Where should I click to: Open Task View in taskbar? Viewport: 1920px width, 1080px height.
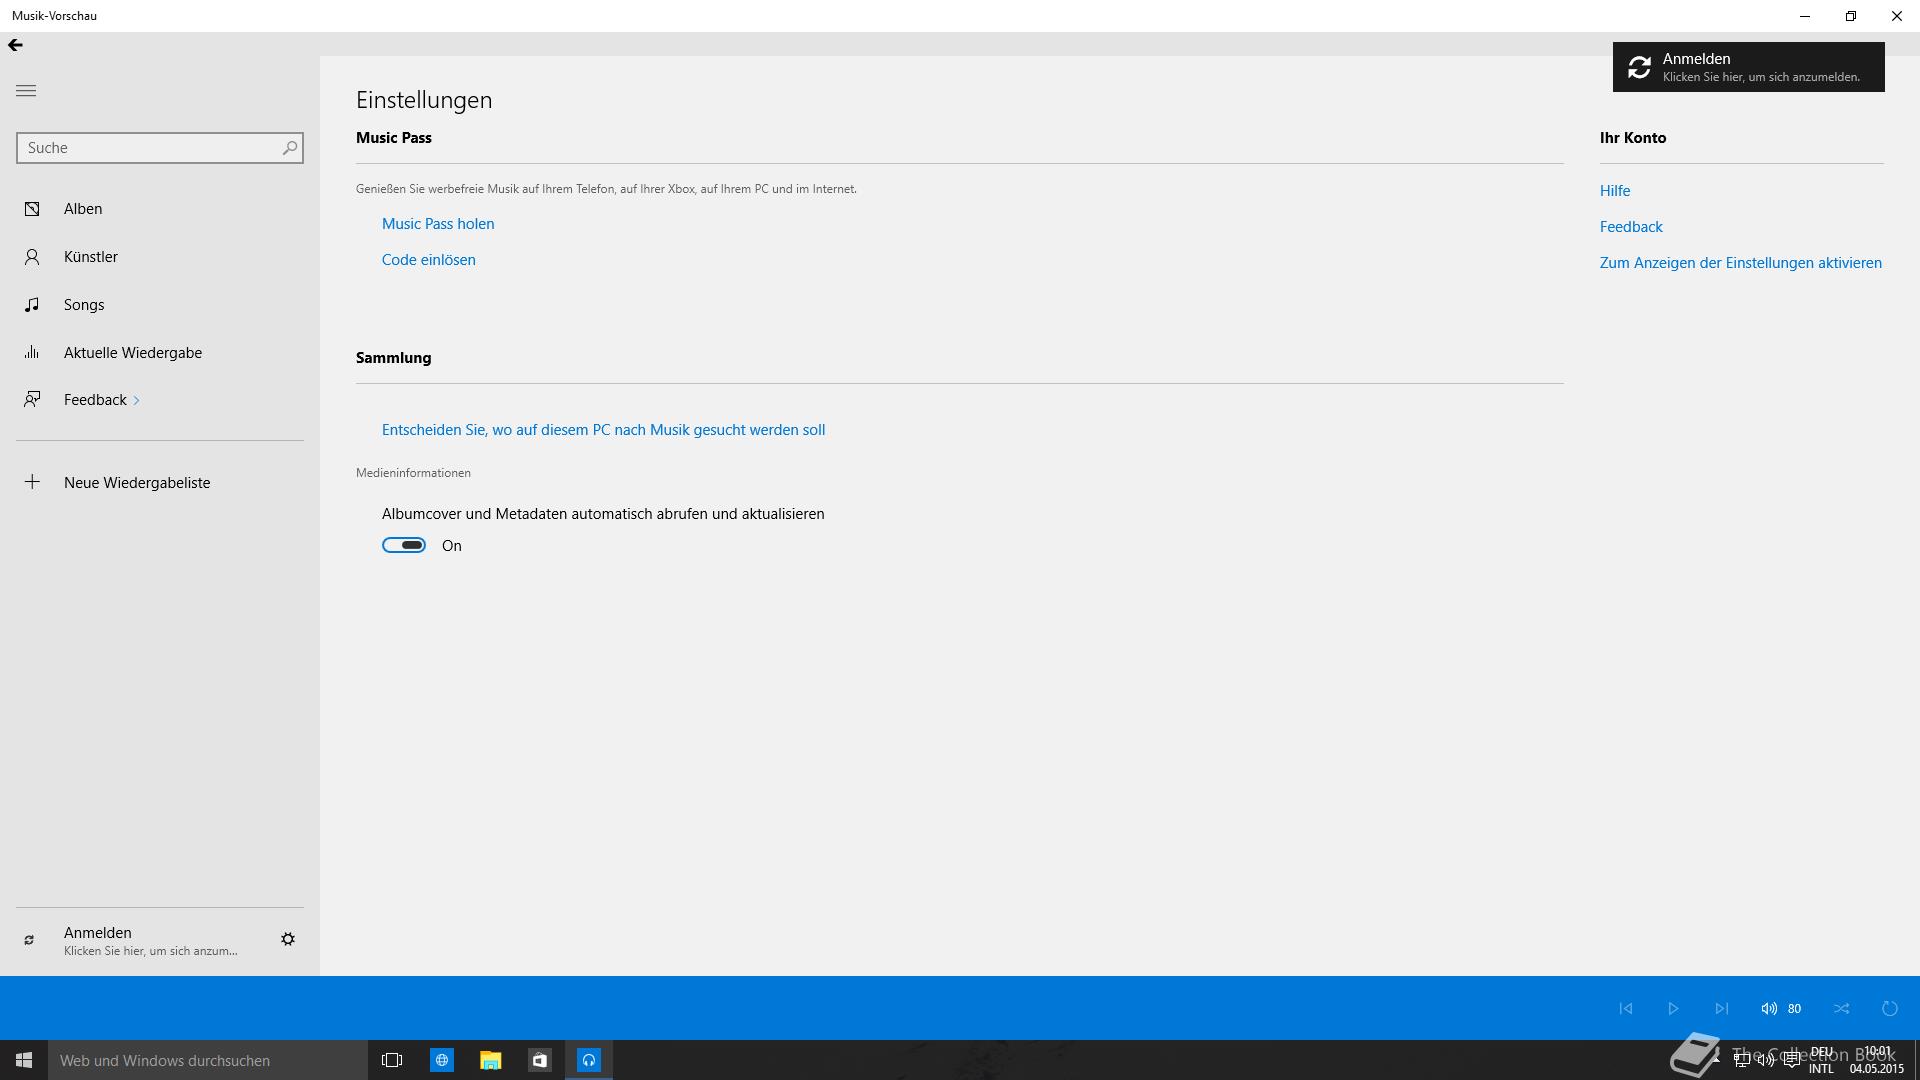(392, 1060)
